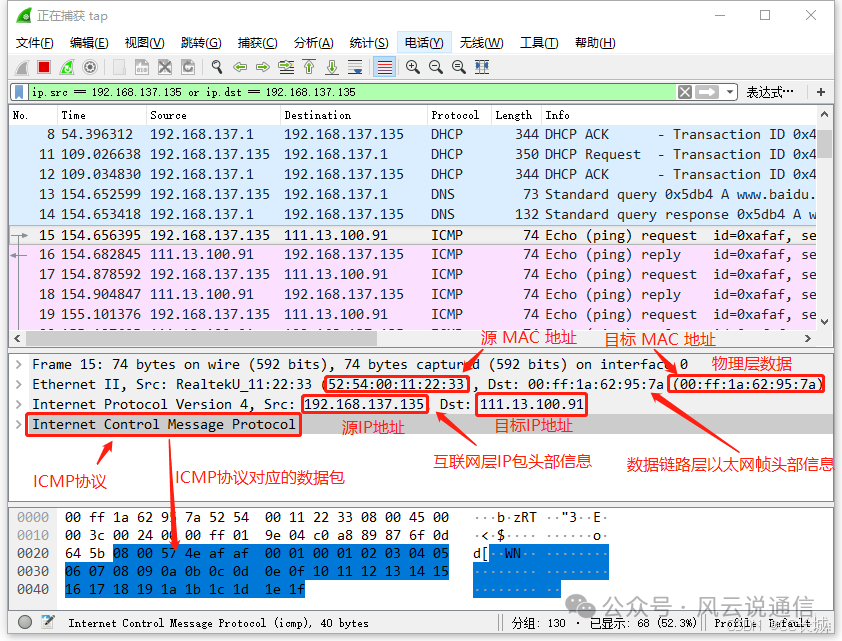Open the display filter history dropdown
Screen dimensions: 842x641
730,92
